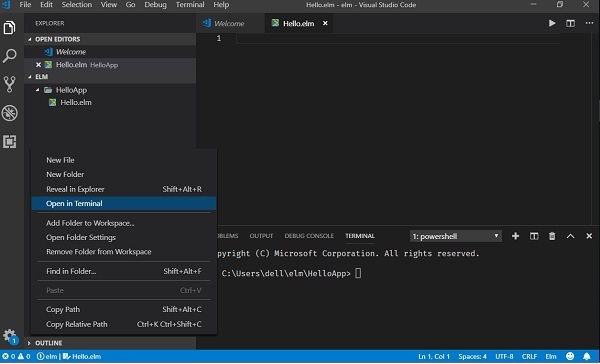Select Open in Terminal menu entry
Viewport: 600px width, 364px height.
pyautogui.click(x=124, y=203)
